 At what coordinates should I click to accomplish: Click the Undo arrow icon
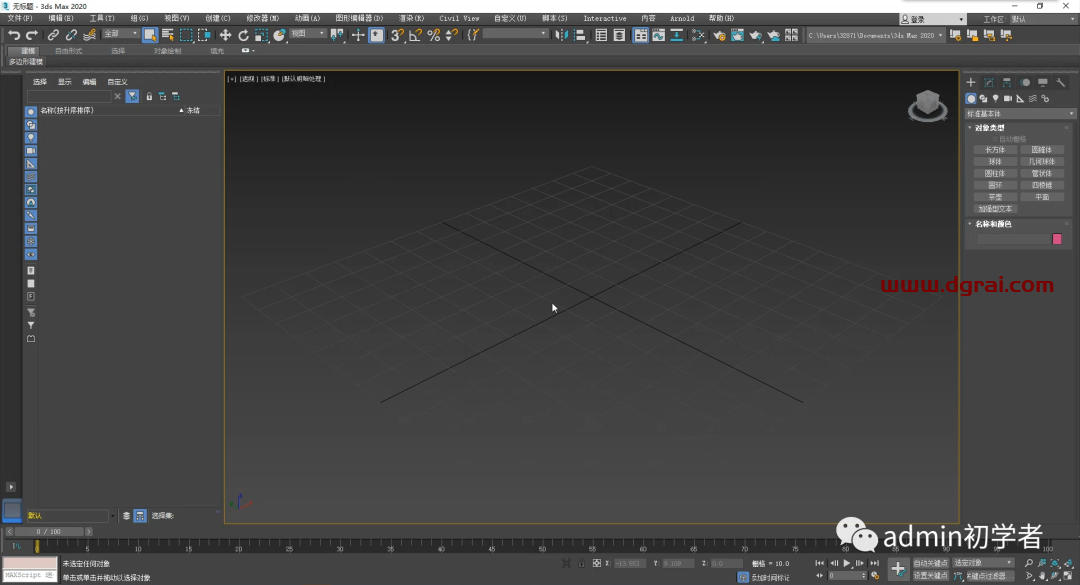coord(14,35)
